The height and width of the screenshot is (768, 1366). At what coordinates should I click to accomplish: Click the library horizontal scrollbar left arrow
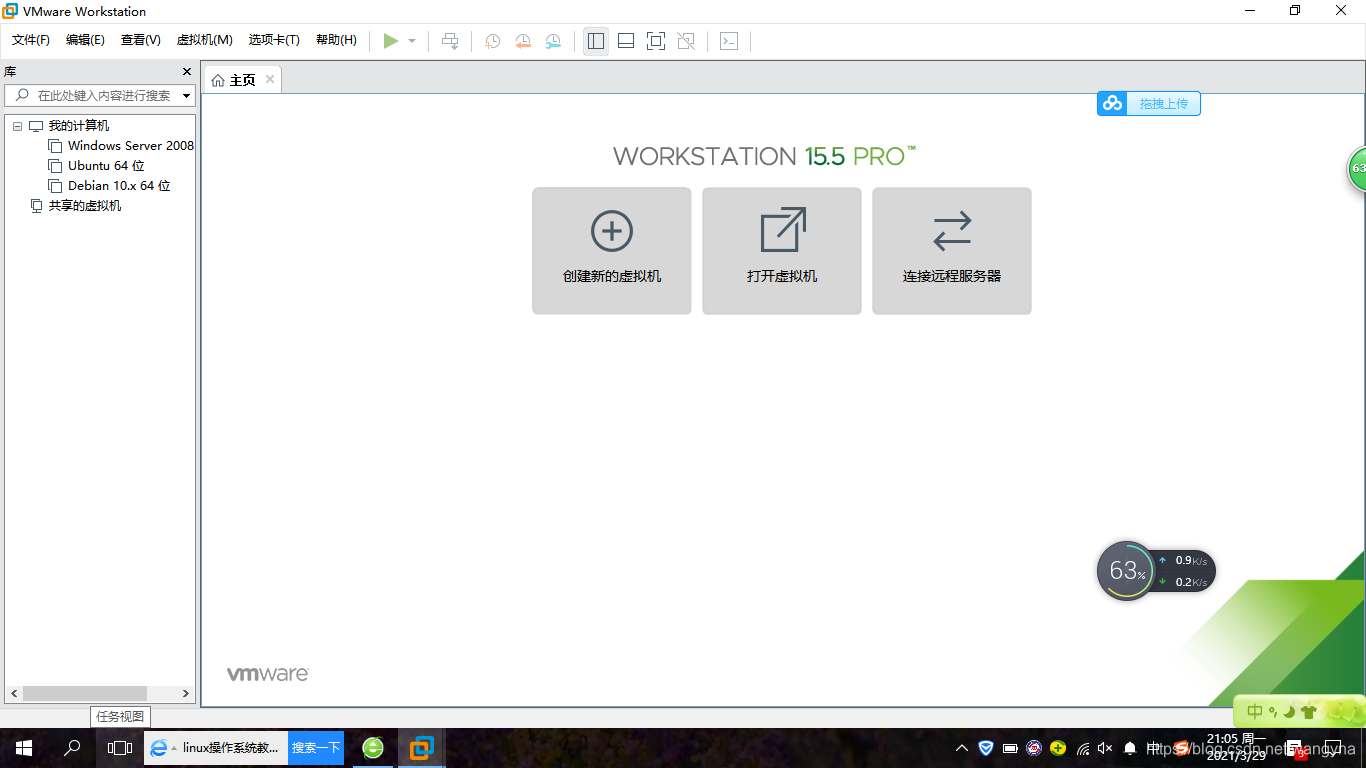(14, 693)
